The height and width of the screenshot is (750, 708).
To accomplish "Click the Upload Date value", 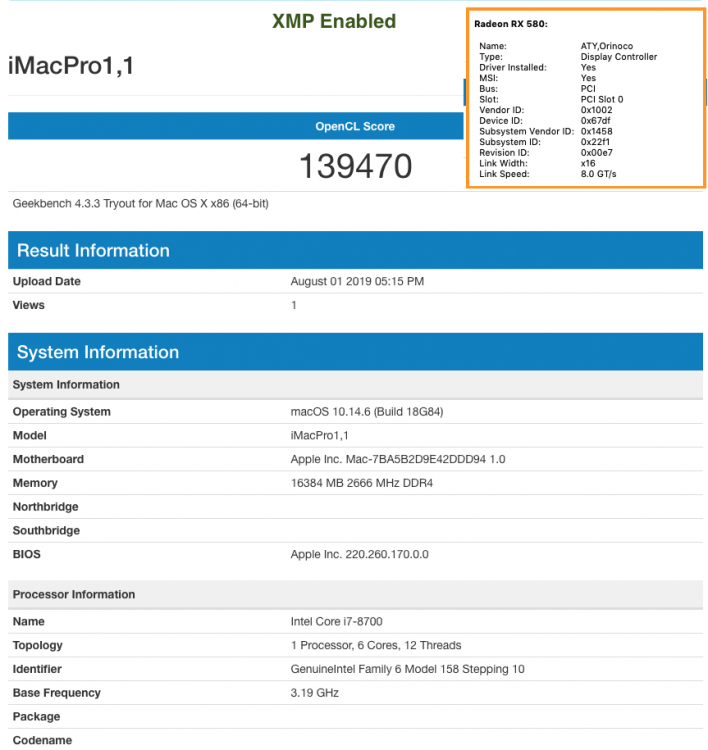I will 357,281.
